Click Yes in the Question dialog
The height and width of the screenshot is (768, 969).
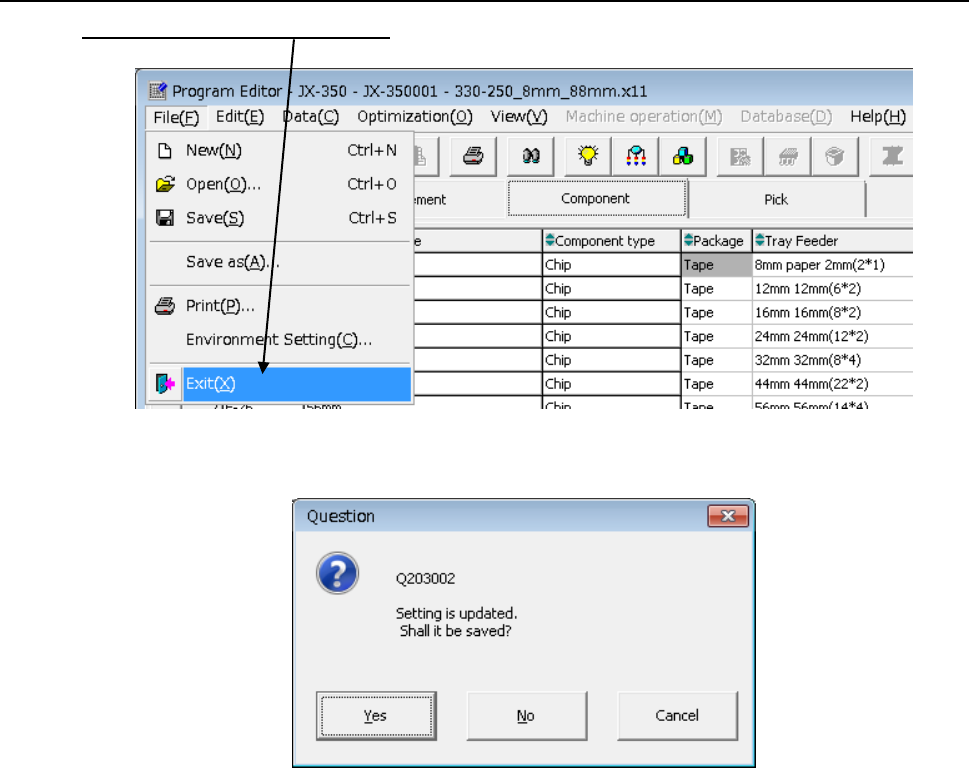(x=376, y=715)
